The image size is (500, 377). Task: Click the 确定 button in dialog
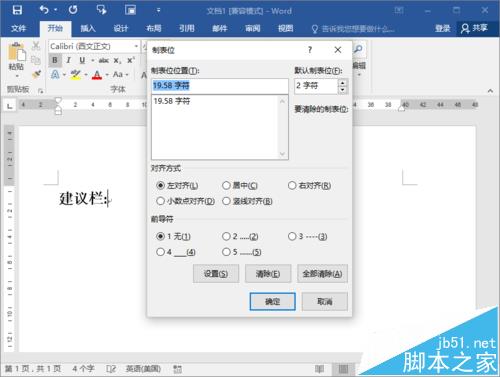tap(273, 302)
